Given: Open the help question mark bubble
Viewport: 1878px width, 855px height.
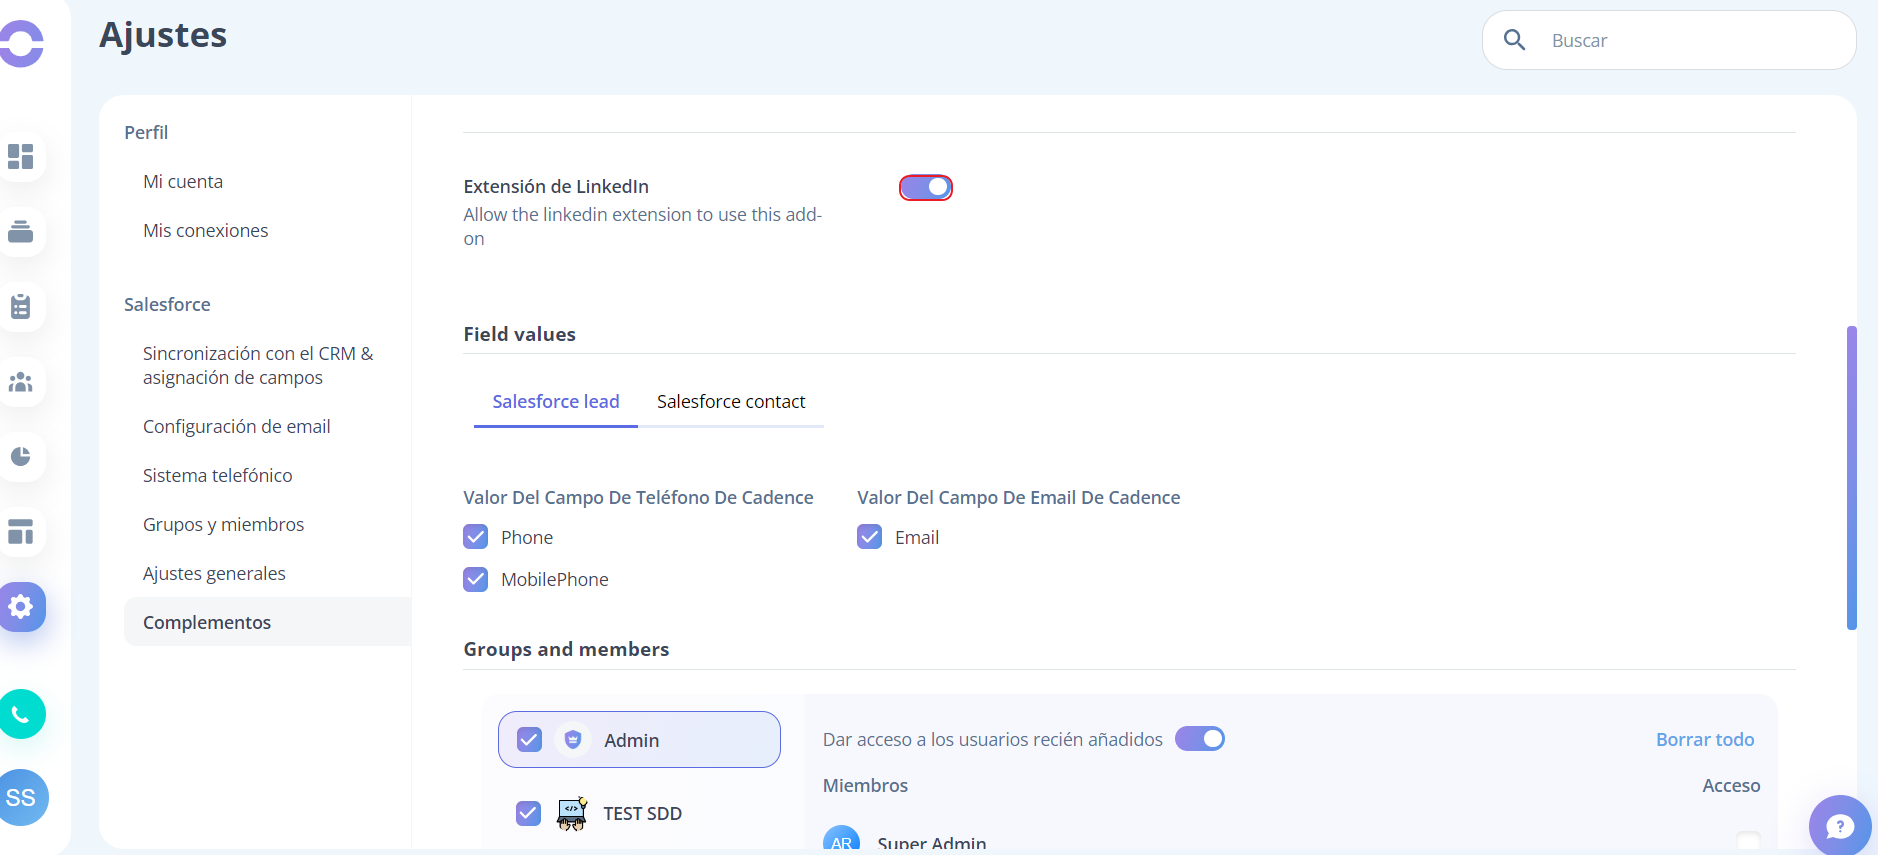Looking at the screenshot, I should click(x=1840, y=826).
